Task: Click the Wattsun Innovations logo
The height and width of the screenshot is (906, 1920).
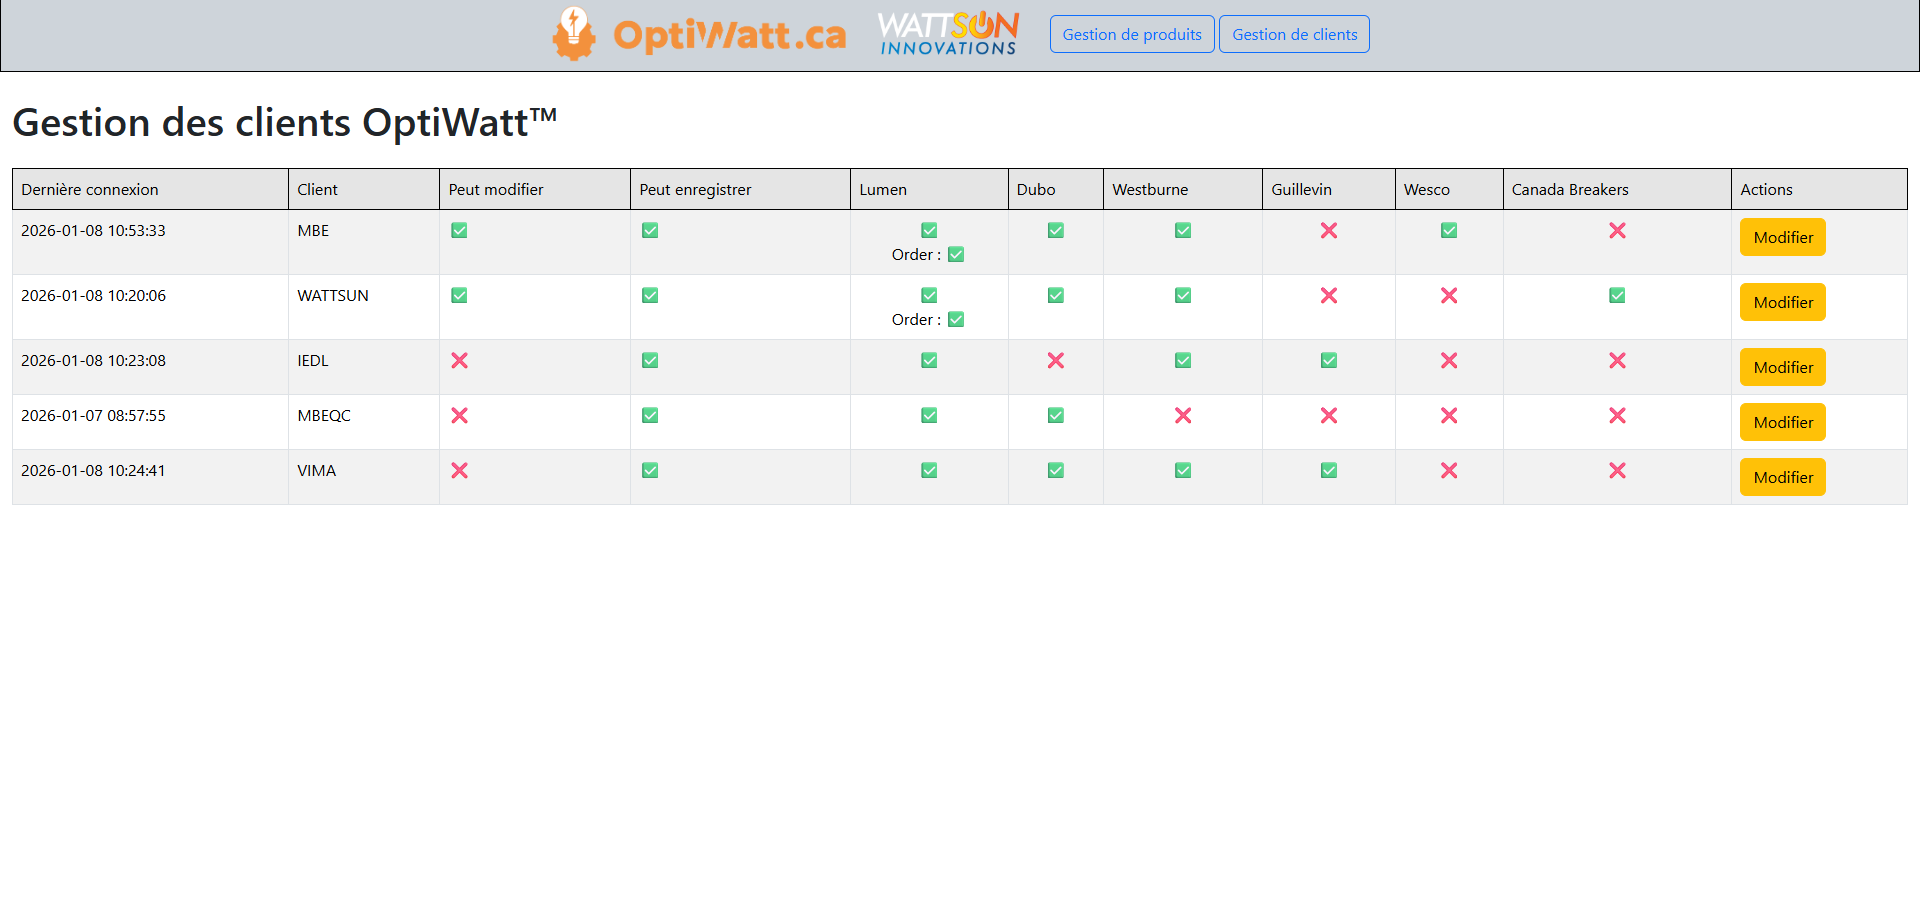Action: click(948, 34)
